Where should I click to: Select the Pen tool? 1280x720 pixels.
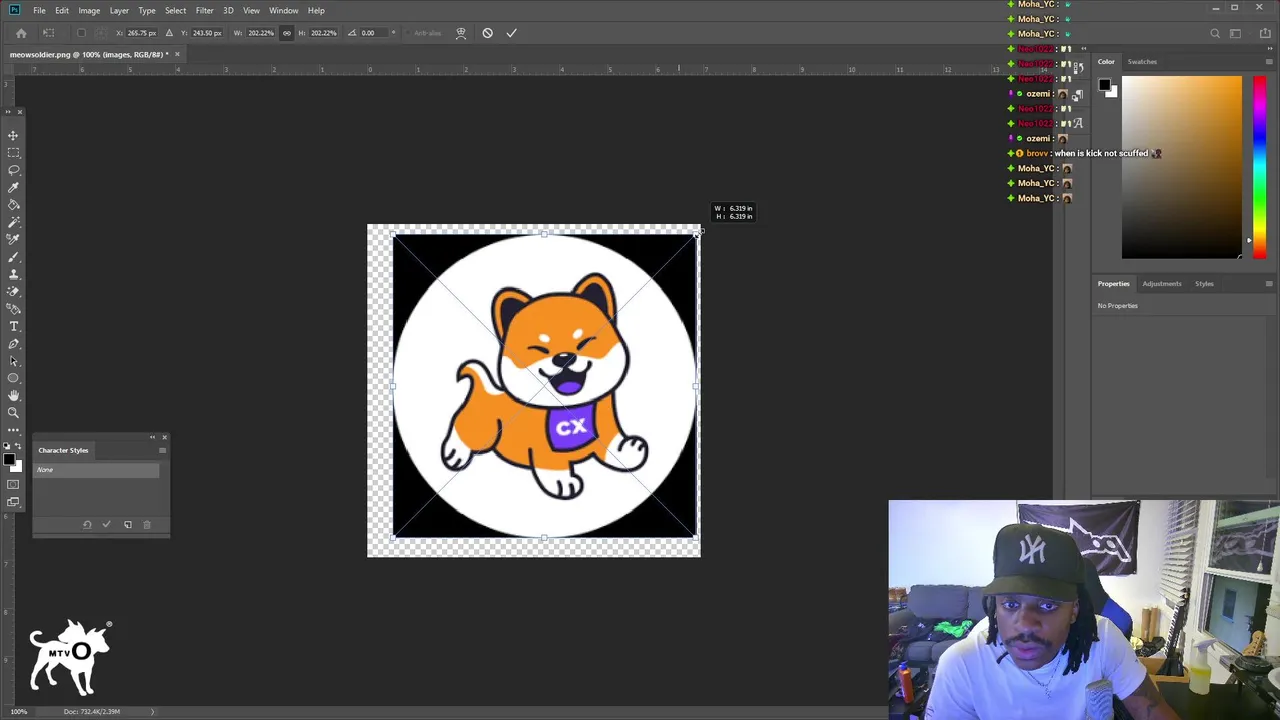pos(13,344)
